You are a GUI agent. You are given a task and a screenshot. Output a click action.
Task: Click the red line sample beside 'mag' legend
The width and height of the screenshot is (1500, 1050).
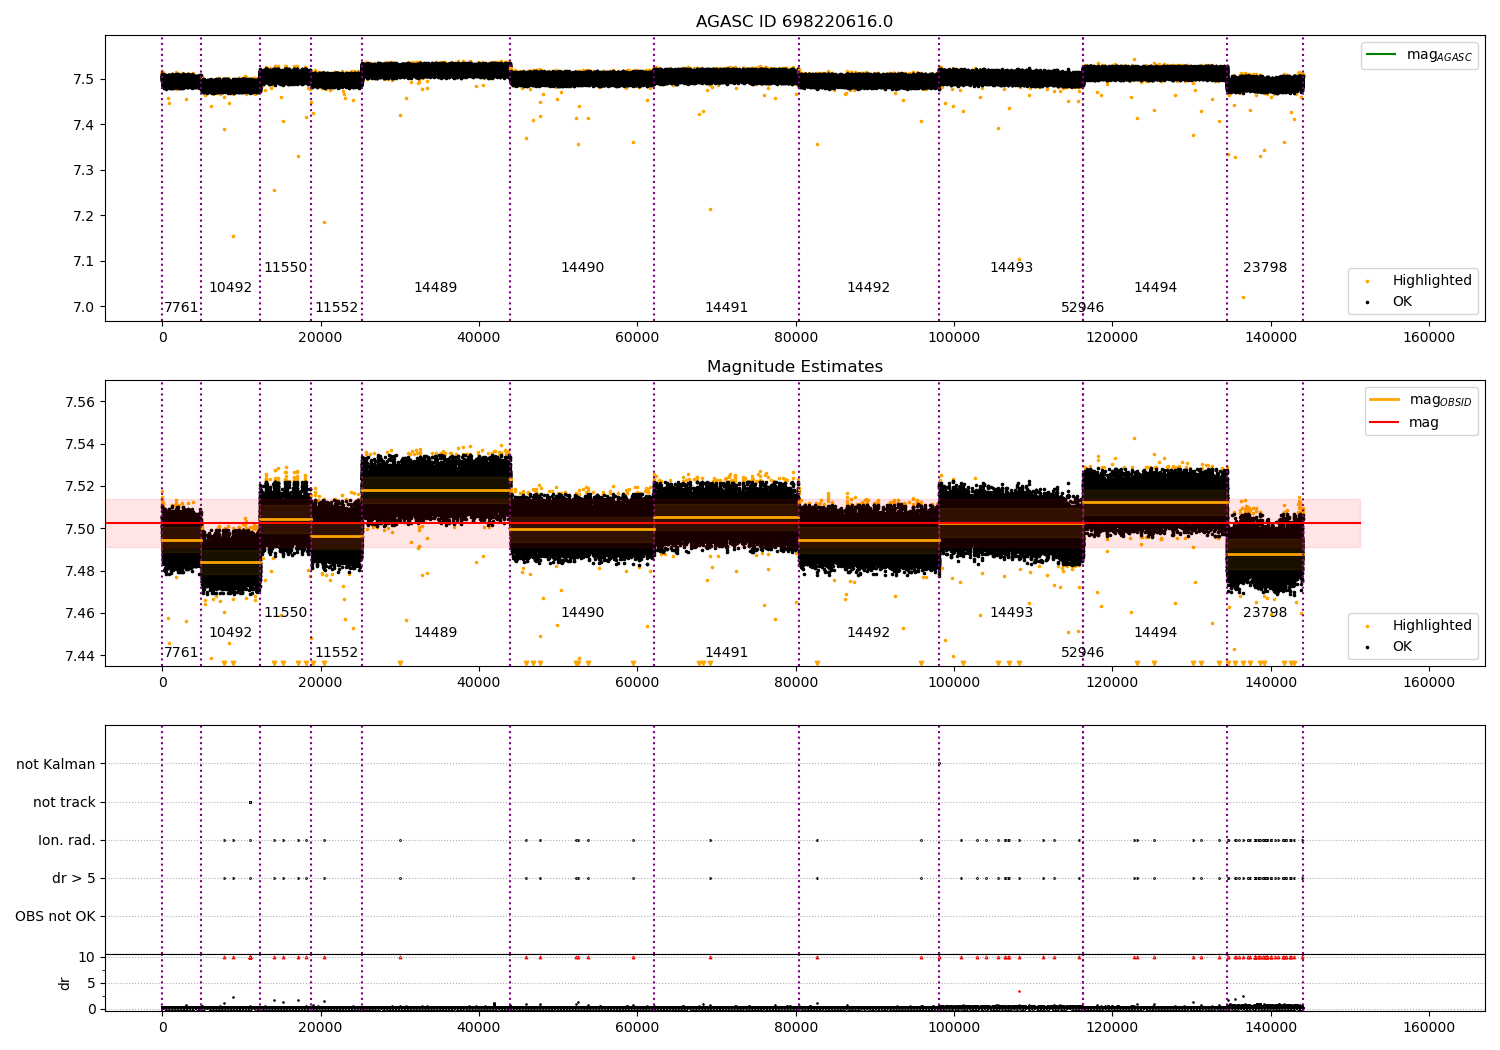1384,422
